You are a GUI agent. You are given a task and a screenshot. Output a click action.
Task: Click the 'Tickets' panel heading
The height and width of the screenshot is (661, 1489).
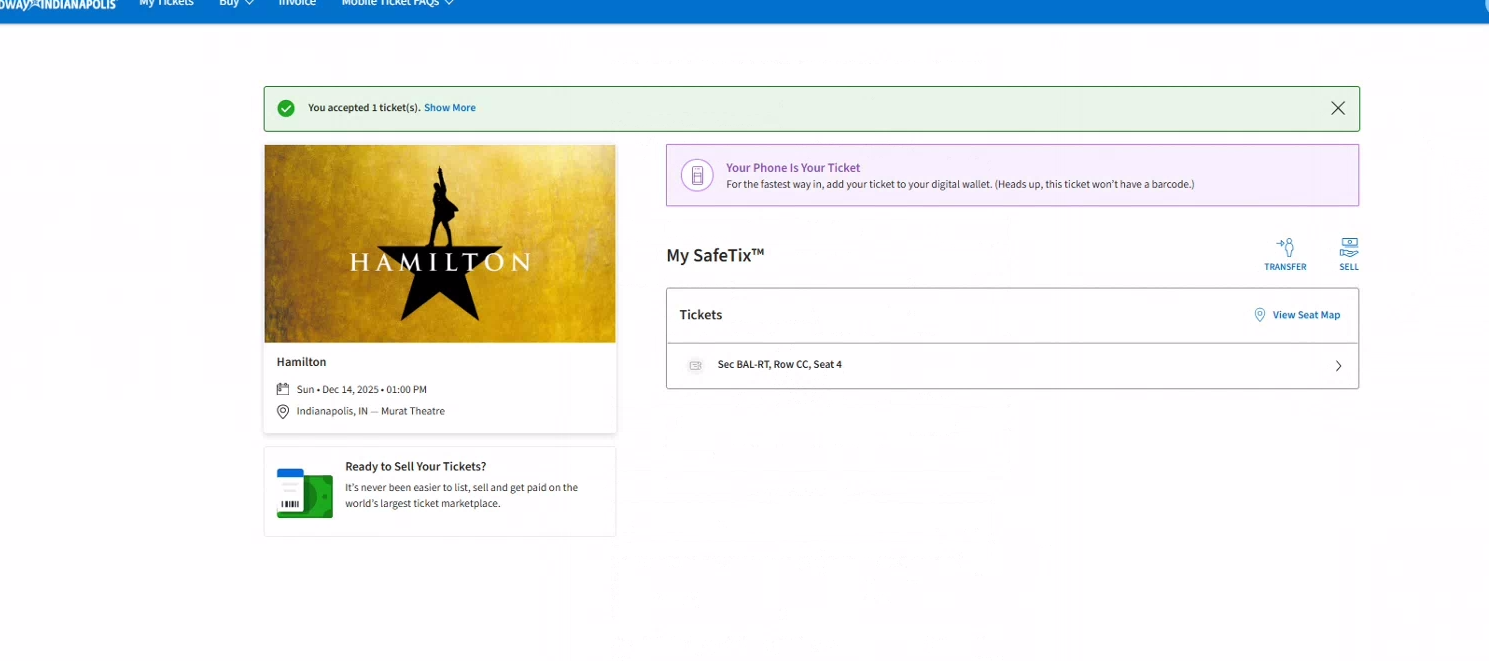(701, 315)
